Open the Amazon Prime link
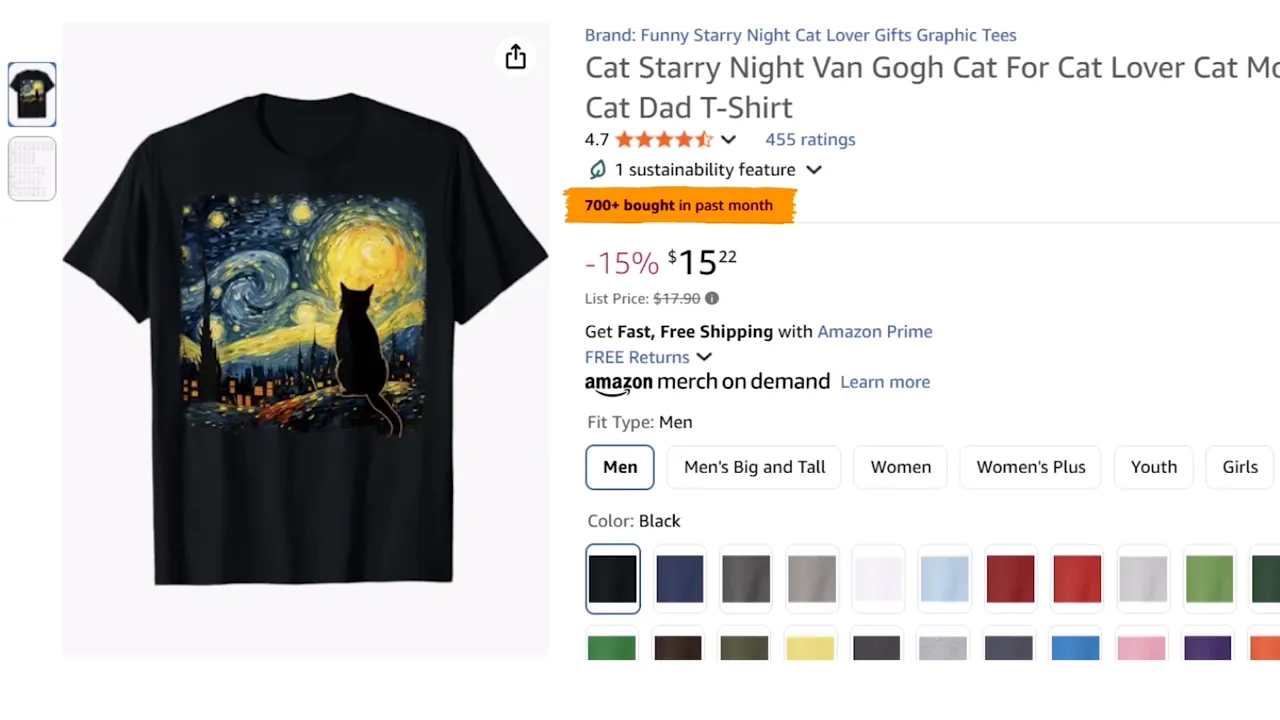Screen dimensions: 1280x720 (x=875, y=332)
